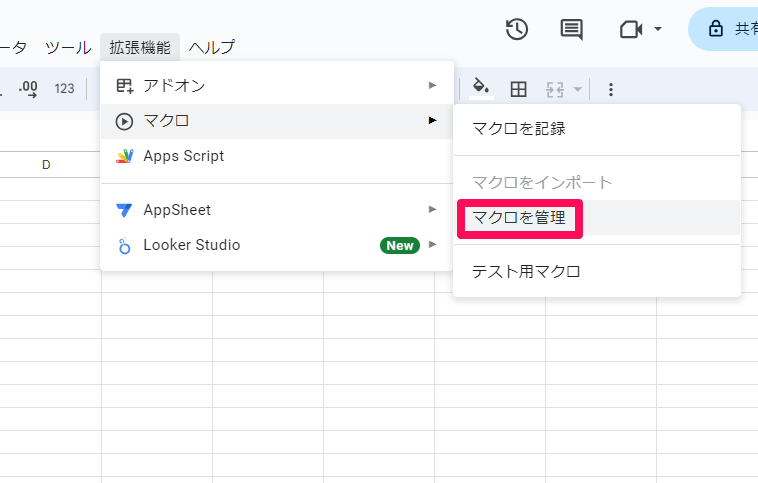The image size is (758, 483).
Task: Click the merge cells icon
Action: (x=555, y=89)
